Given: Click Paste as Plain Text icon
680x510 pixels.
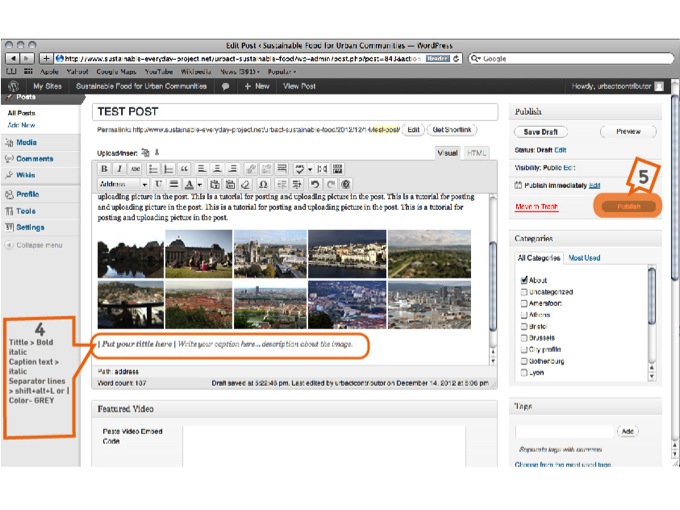Looking at the screenshot, I should pos(215,184).
